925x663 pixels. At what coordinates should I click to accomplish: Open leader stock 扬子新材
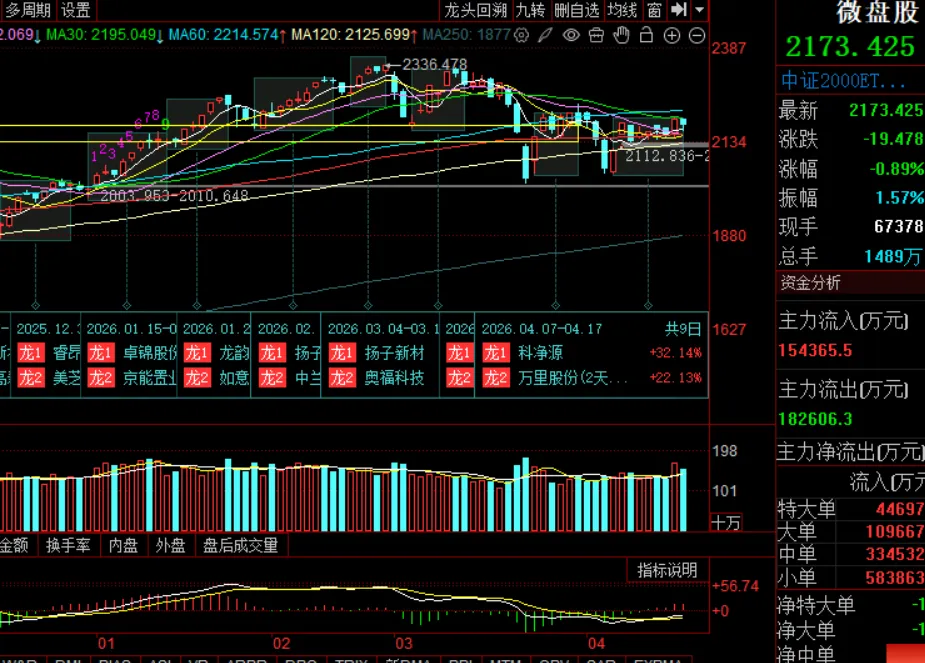coord(394,353)
